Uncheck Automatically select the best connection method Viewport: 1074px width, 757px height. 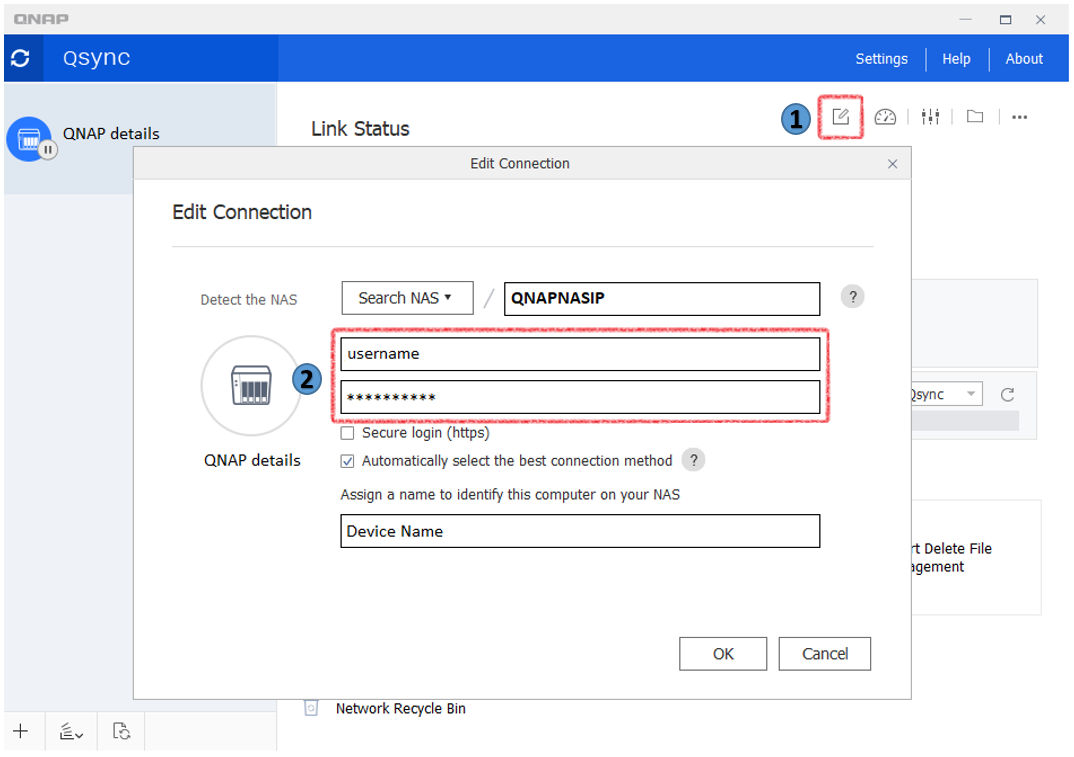(347, 461)
